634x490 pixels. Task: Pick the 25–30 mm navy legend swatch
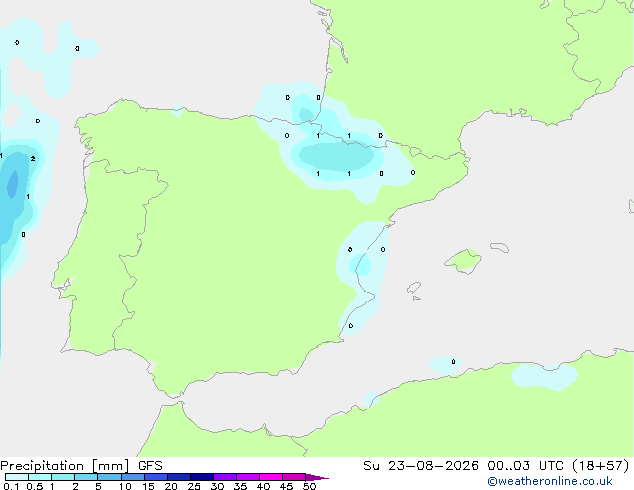(202, 477)
